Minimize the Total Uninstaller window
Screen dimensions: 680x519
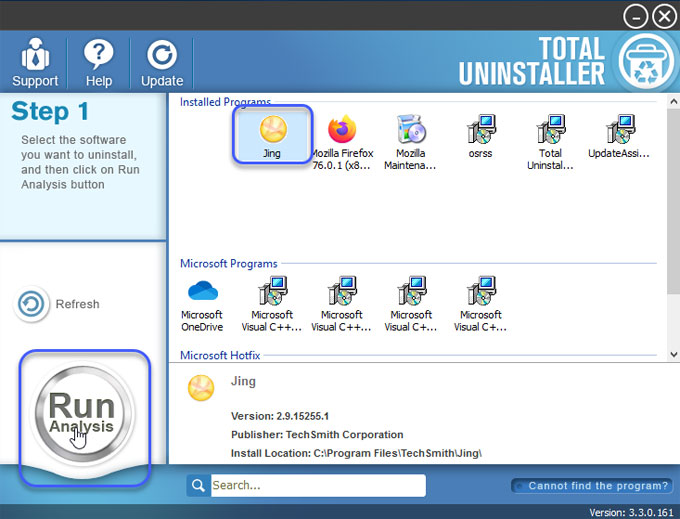[636, 16]
